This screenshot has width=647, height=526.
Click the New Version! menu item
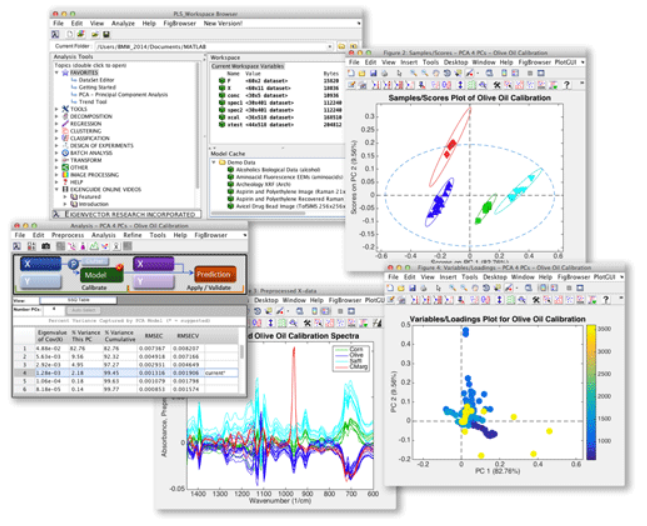[x=223, y=24]
